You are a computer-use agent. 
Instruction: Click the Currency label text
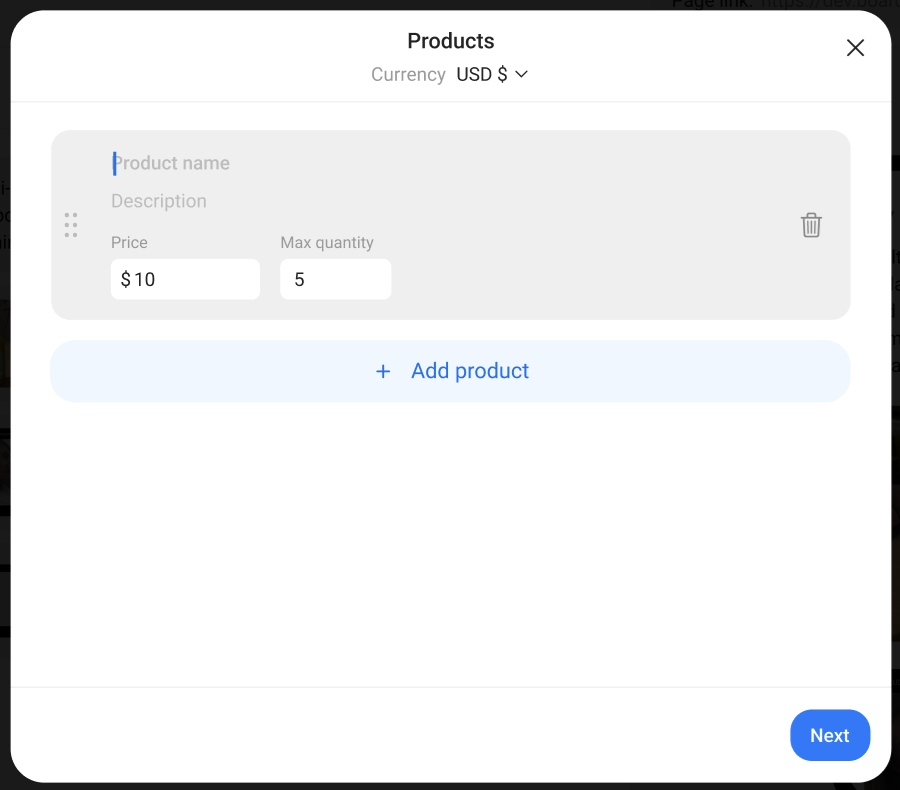(x=408, y=74)
